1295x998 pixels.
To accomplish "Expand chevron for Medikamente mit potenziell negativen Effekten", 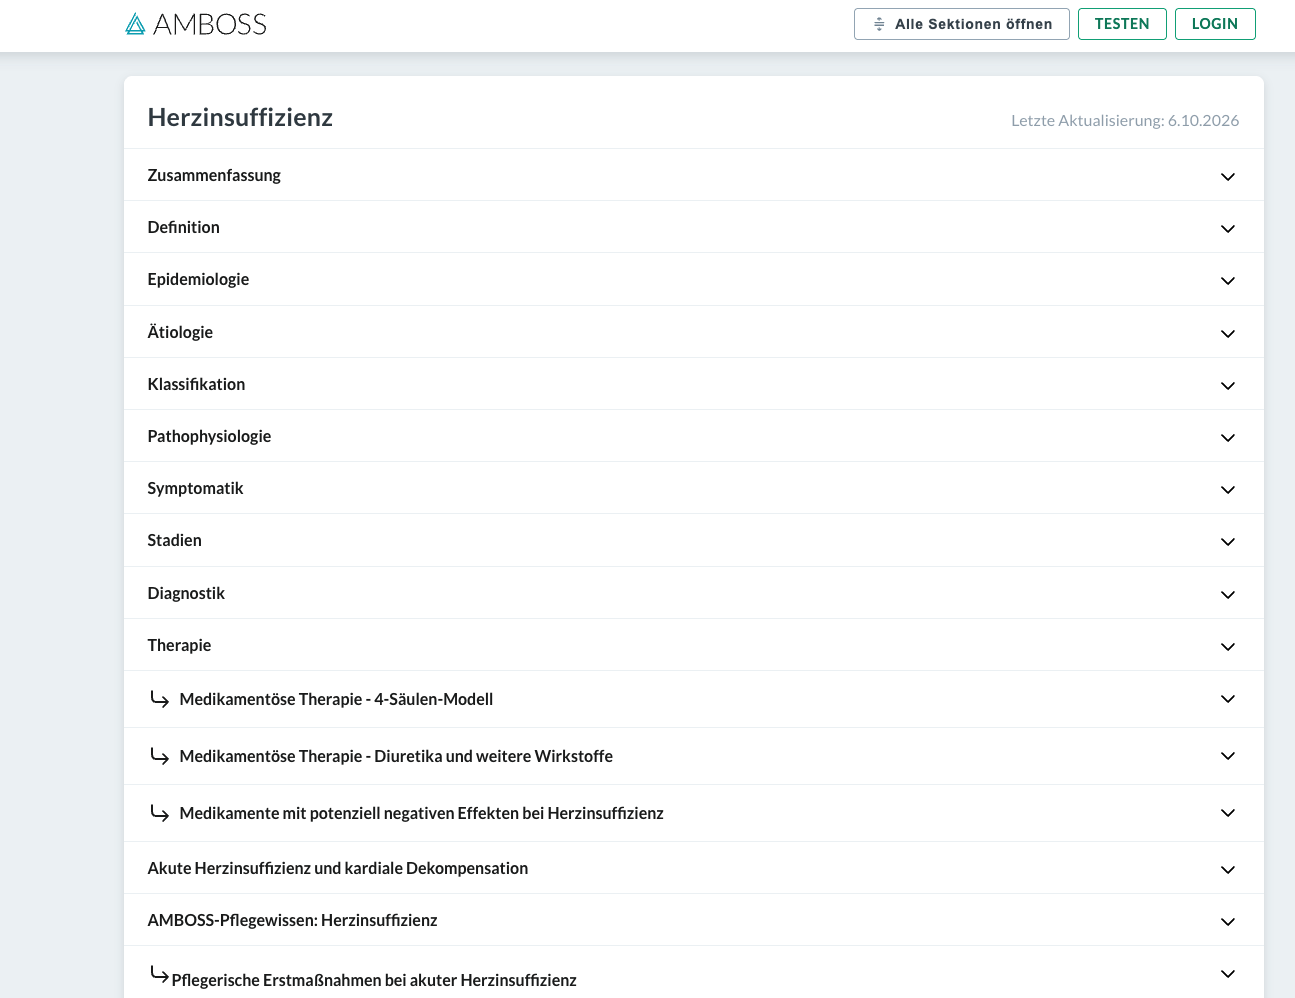I will pos(1228,813).
